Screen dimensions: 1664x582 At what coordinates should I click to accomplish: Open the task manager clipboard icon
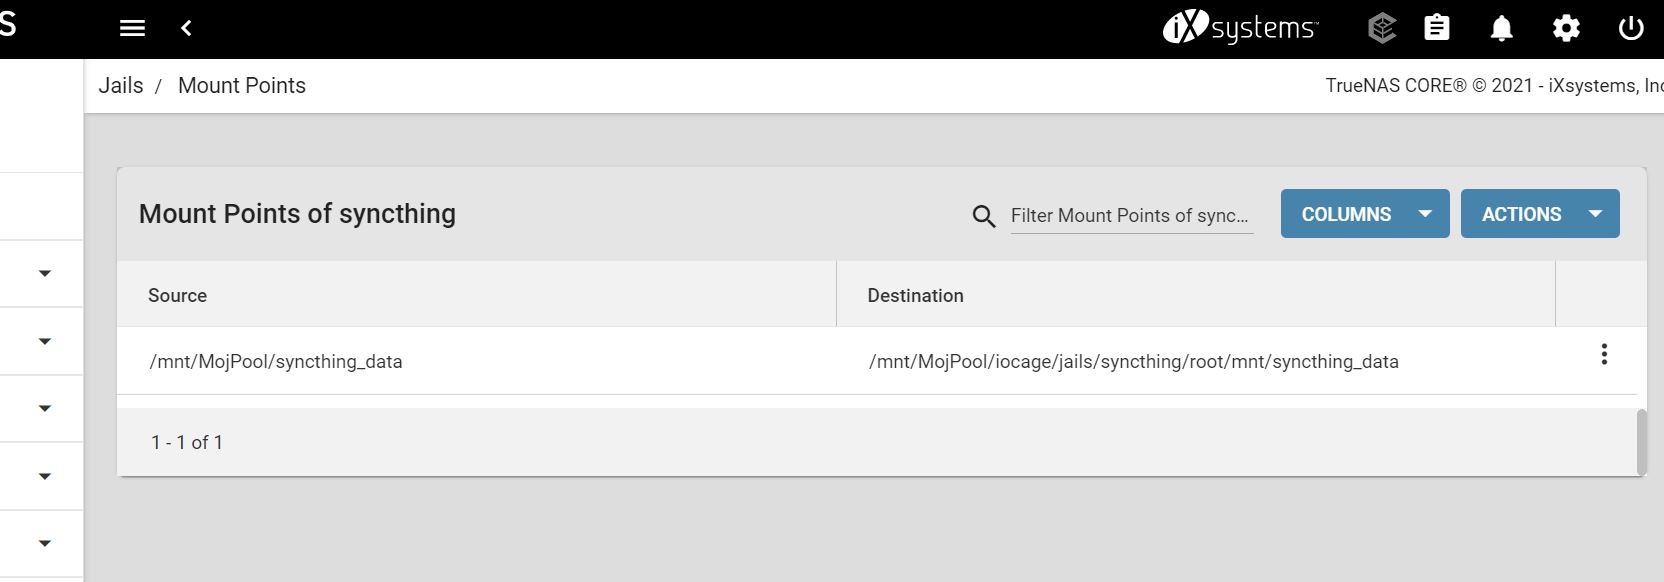coord(1436,28)
